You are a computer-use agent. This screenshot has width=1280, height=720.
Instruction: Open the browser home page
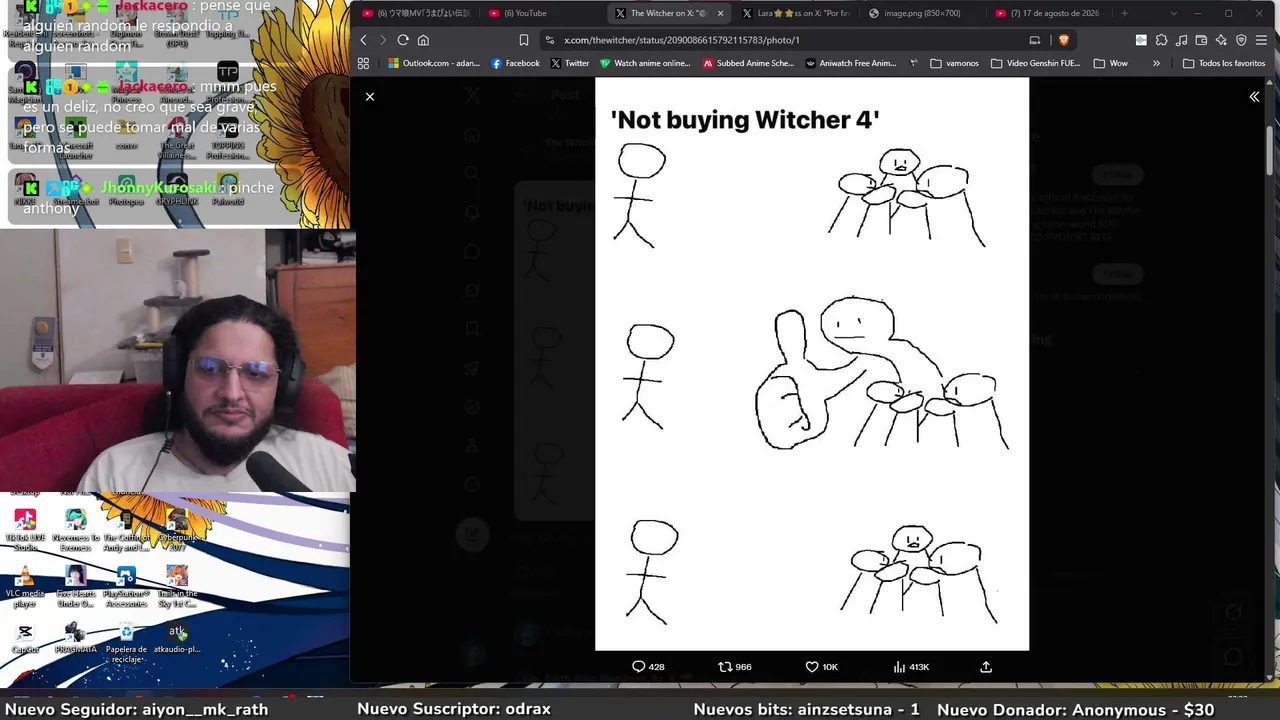click(x=423, y=40)
